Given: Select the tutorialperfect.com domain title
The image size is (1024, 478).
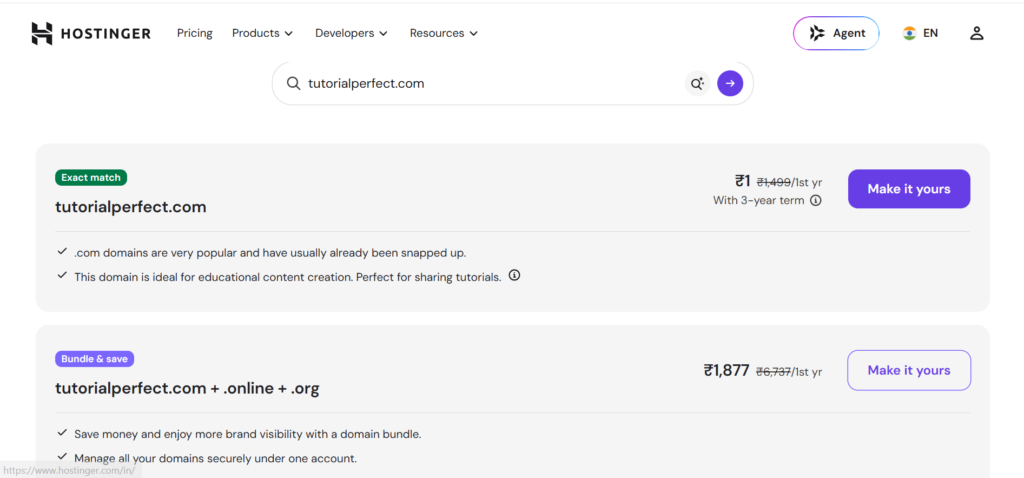Looking at the screenshot, I should (x=131, y=208).
